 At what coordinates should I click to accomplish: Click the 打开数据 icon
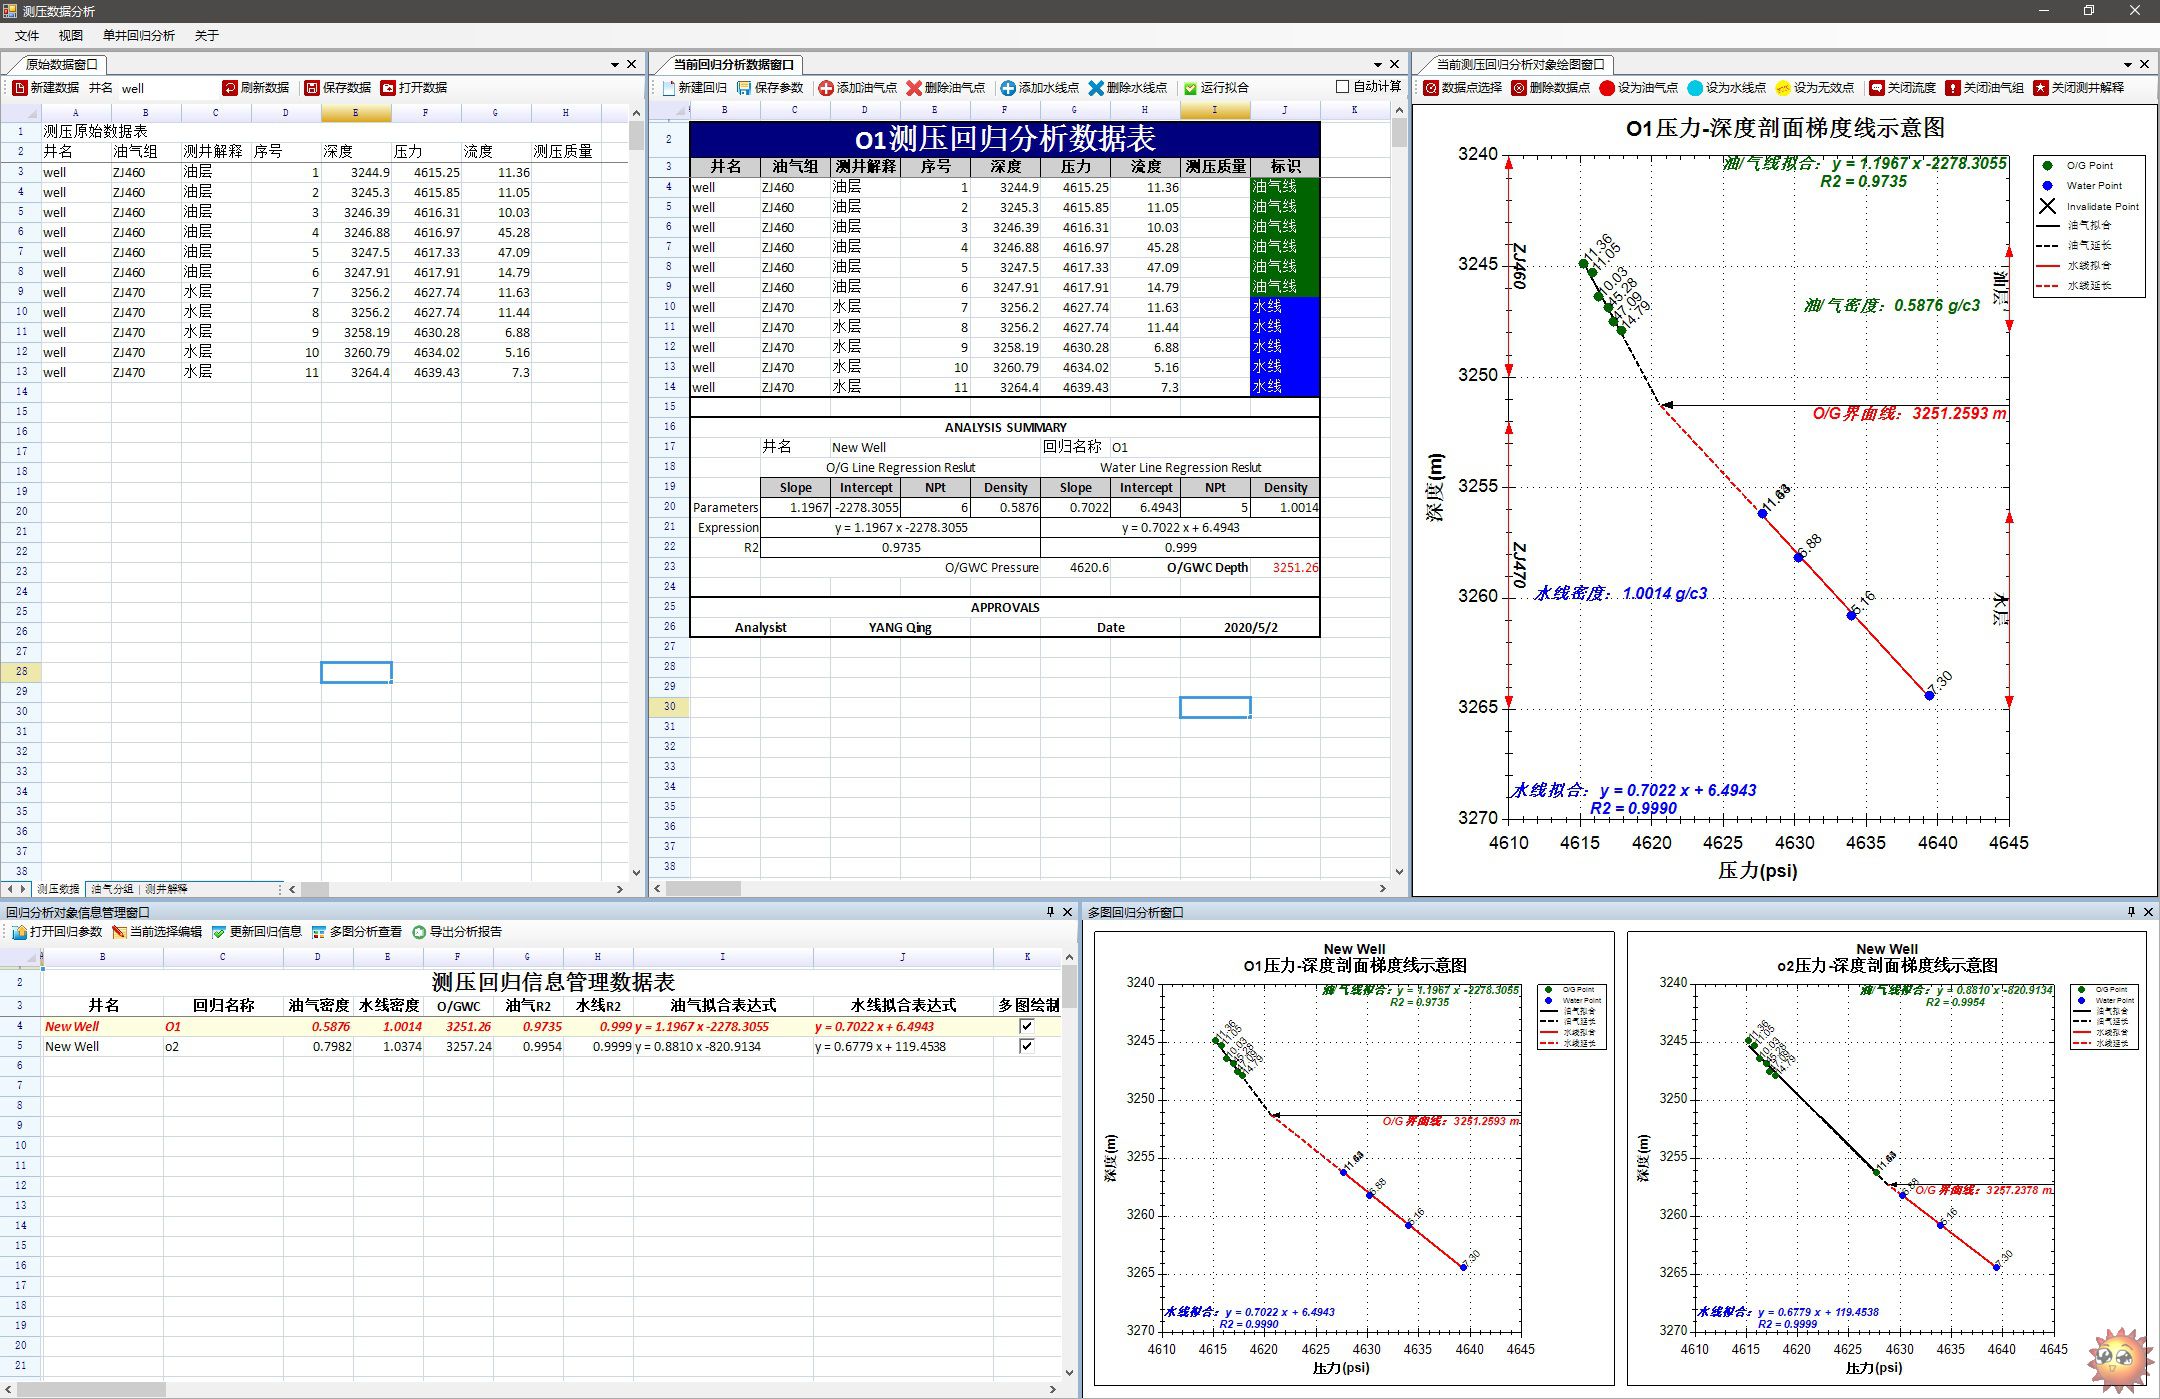(388, 88)
